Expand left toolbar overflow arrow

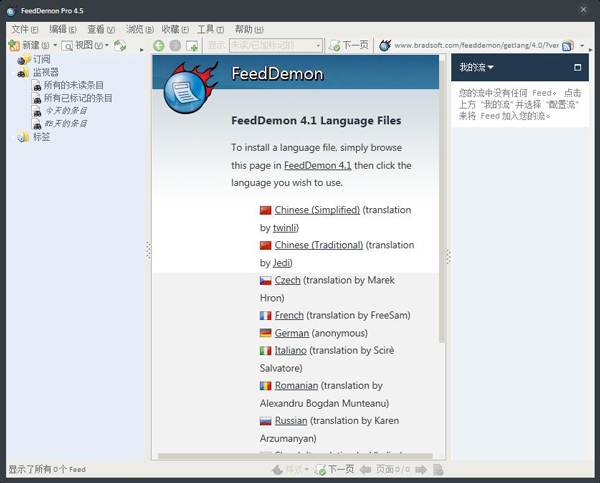tap(142, 50)
